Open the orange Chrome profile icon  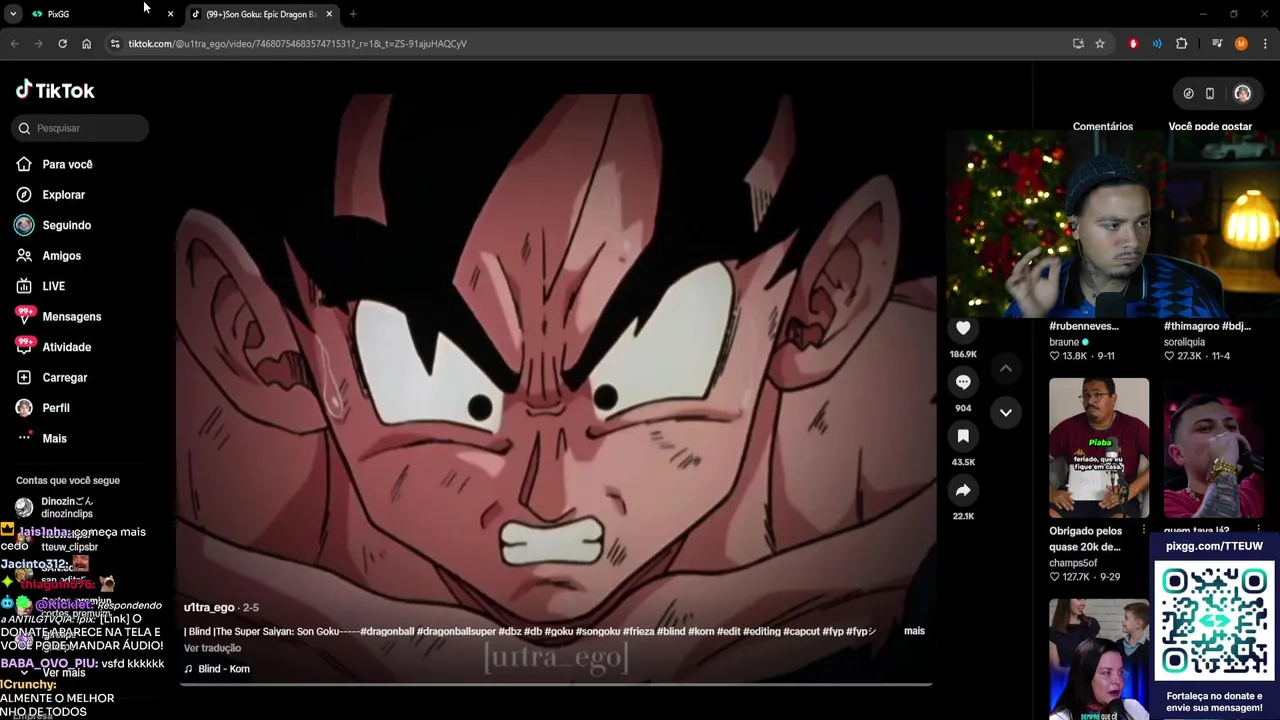click(x=1241, y=43)
